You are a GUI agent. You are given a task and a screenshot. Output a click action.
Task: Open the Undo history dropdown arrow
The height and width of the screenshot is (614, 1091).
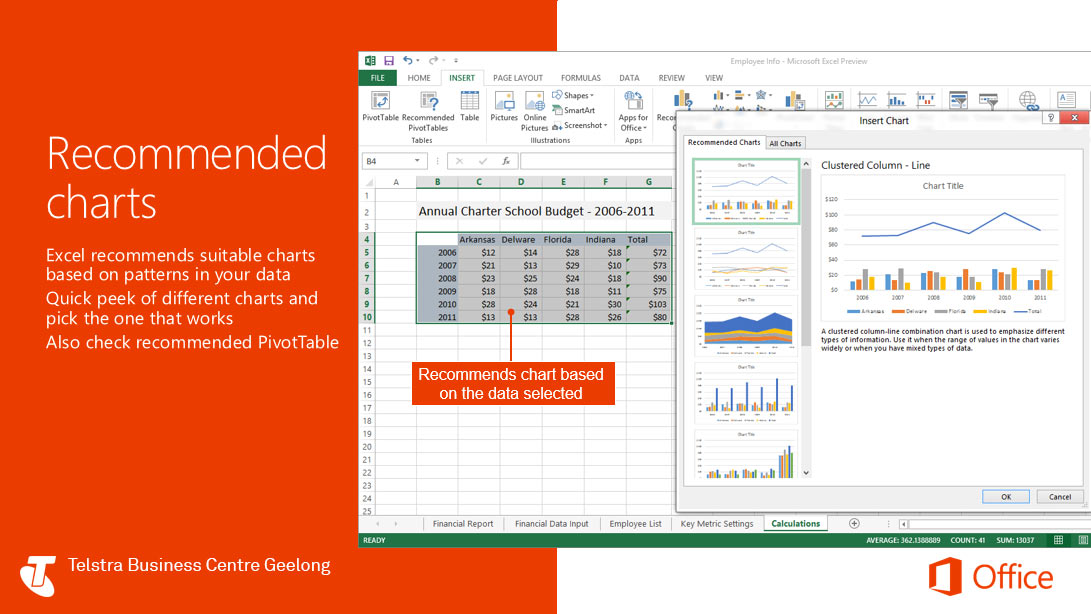[417, 61]
